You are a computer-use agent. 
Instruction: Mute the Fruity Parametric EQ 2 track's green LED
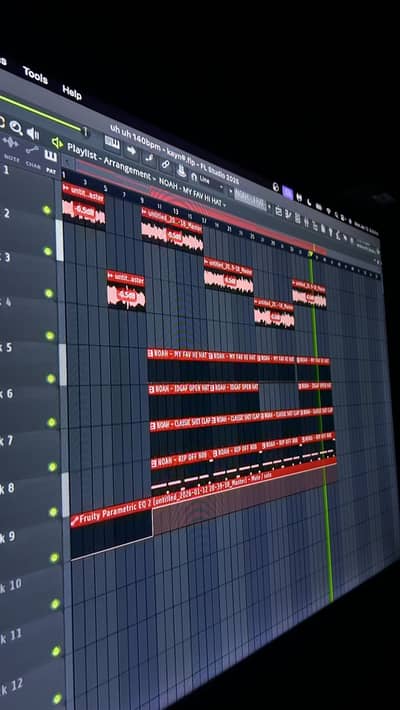point(54,557)
